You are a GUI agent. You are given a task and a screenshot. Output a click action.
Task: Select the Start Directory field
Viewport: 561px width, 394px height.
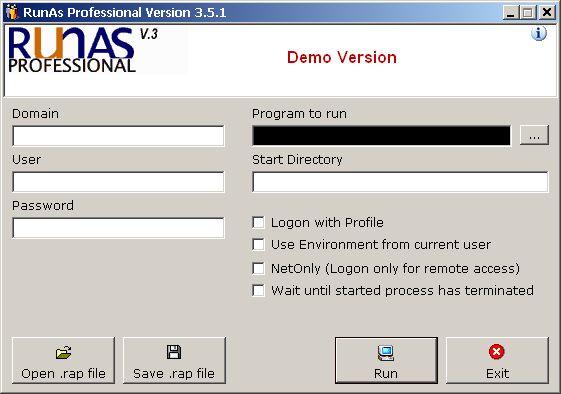point(400,182)
